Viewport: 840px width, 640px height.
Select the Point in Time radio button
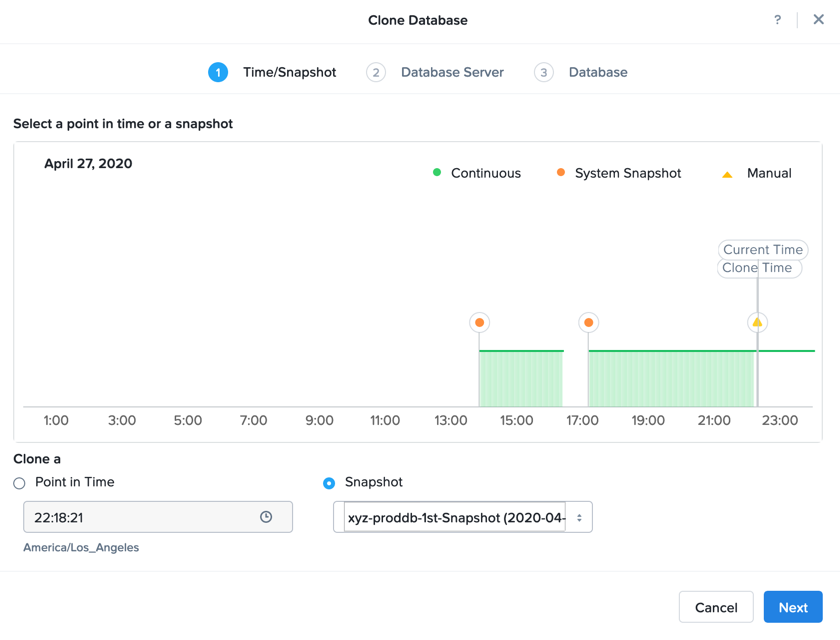coord(19,483)
